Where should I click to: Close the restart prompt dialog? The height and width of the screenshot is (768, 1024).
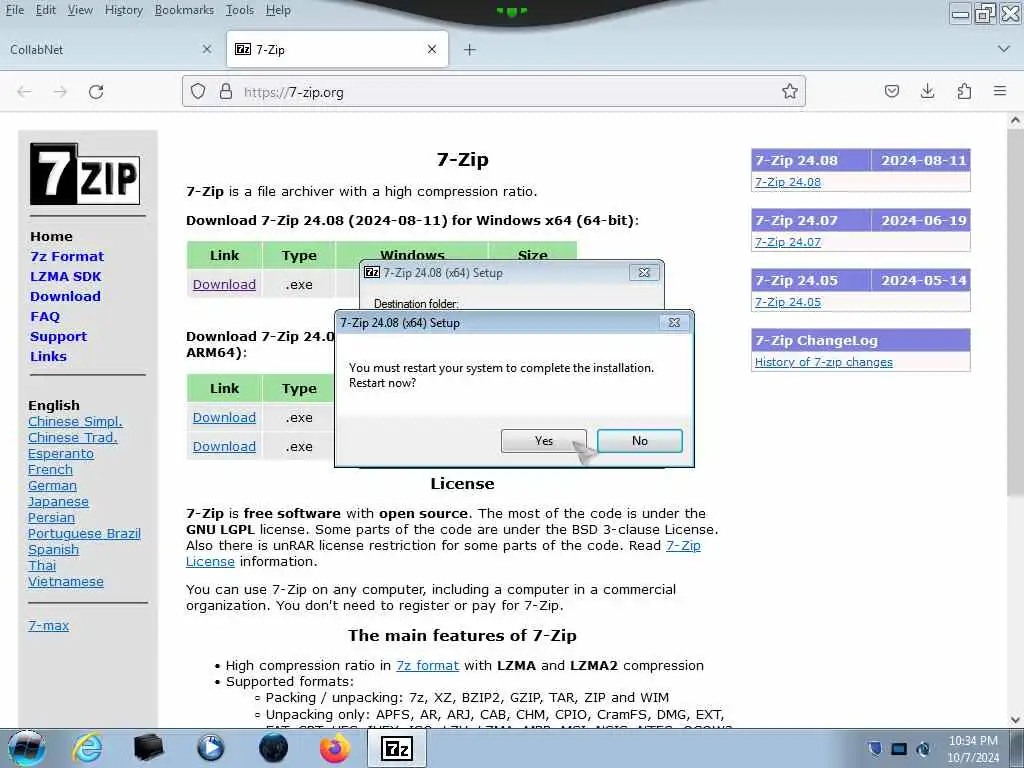pyautogui.click(x=674, y=323)
